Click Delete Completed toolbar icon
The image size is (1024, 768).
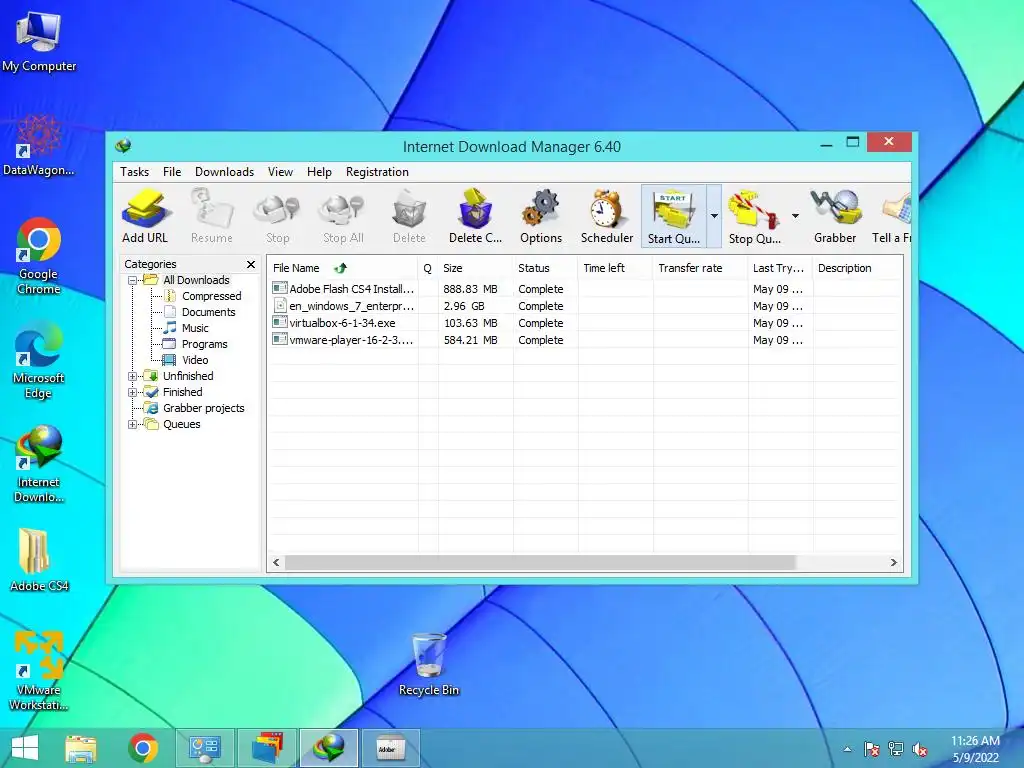click(x=475, y=216)
